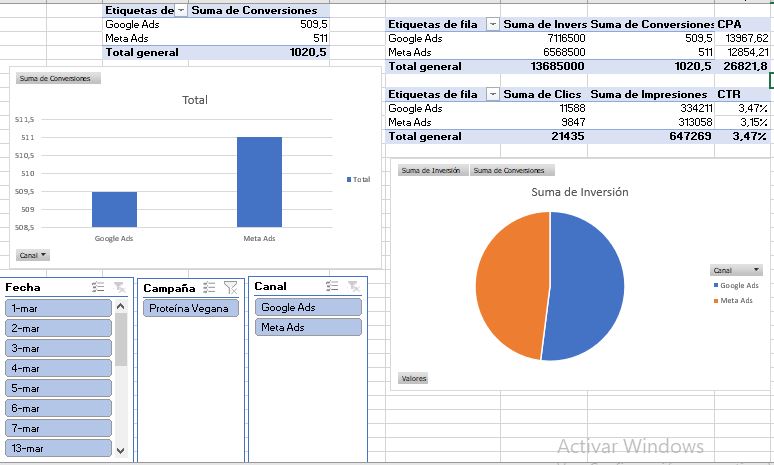
Task: Toggle Google Ads in the Canal slicer
Action: click(308, 307)
